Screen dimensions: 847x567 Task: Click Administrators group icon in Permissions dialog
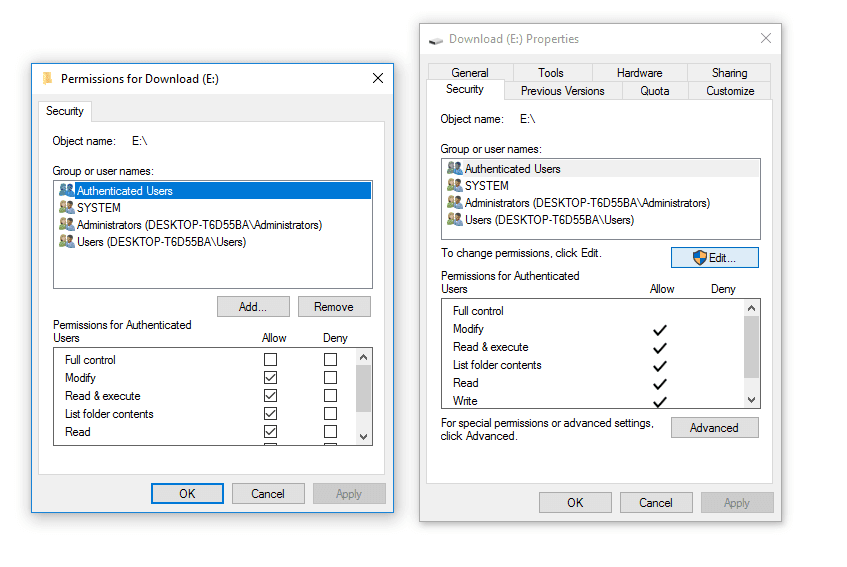[66, 224]
